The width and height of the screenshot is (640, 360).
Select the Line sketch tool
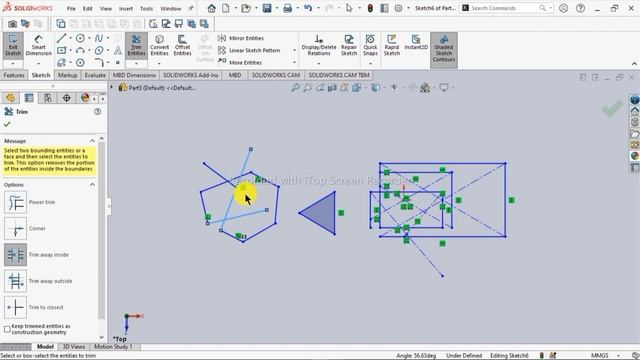61,38
